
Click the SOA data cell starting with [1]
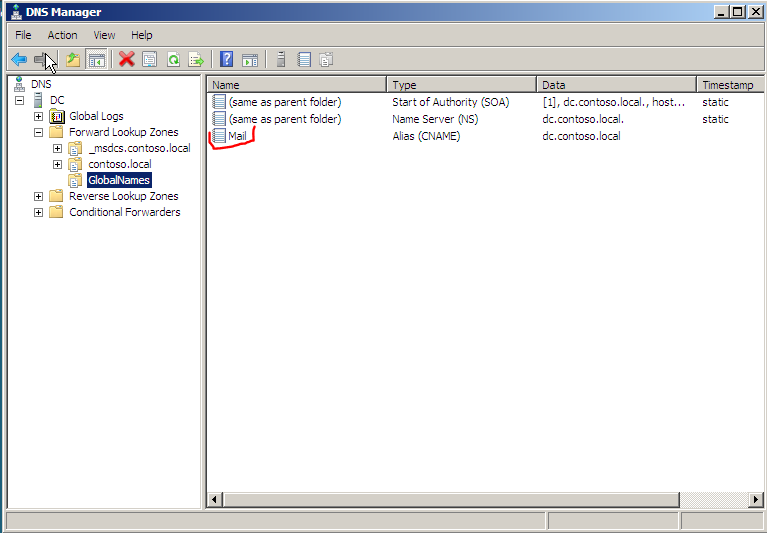[613, 102]
